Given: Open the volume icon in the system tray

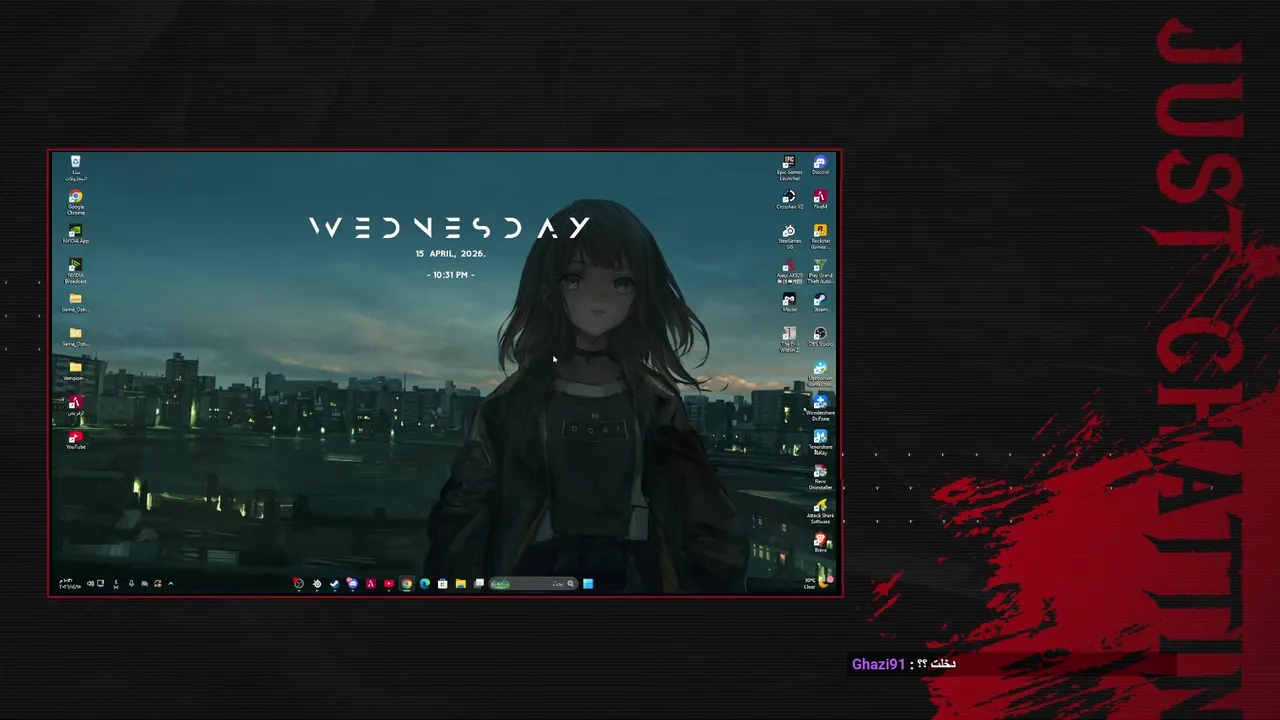Looking at the screenshot, I should (90, 584).
